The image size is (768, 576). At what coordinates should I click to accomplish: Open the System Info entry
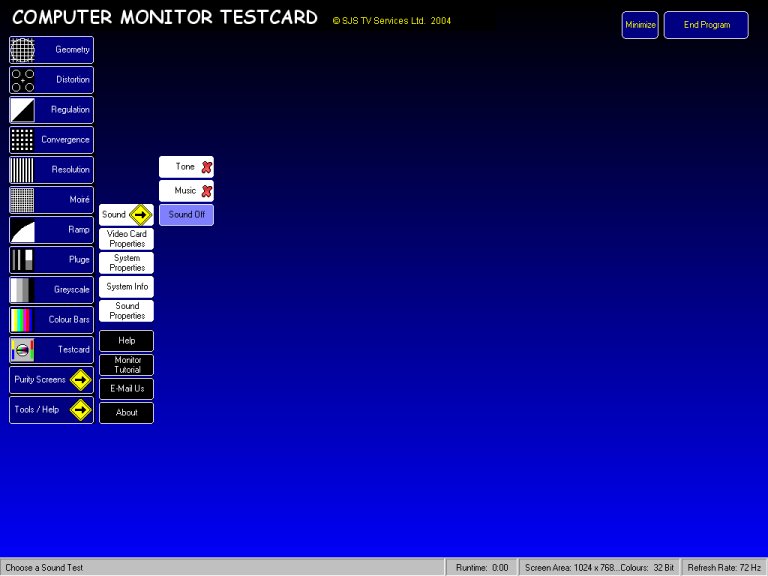tap(127, 287)
